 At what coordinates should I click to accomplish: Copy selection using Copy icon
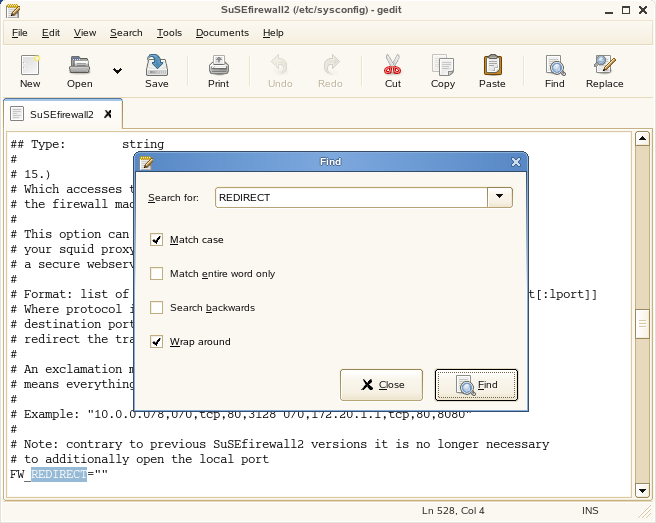pos(443,71)
